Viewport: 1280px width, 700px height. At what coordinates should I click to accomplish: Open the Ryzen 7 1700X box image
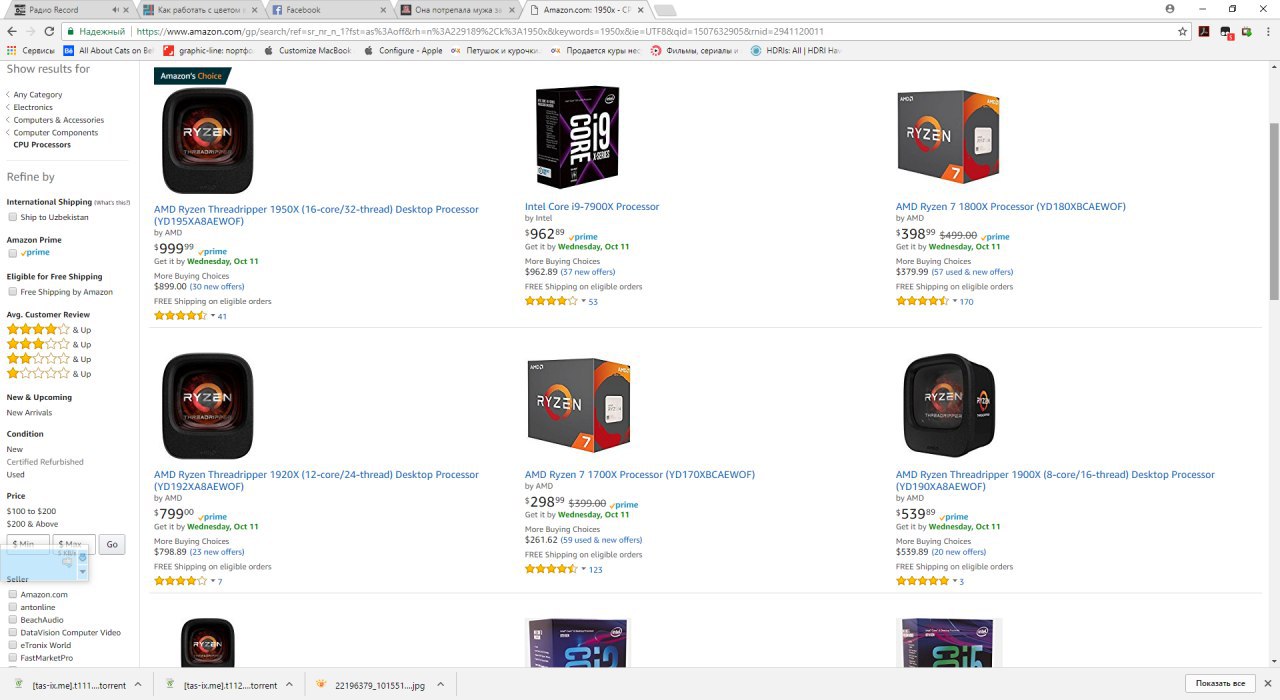point(578,406)
